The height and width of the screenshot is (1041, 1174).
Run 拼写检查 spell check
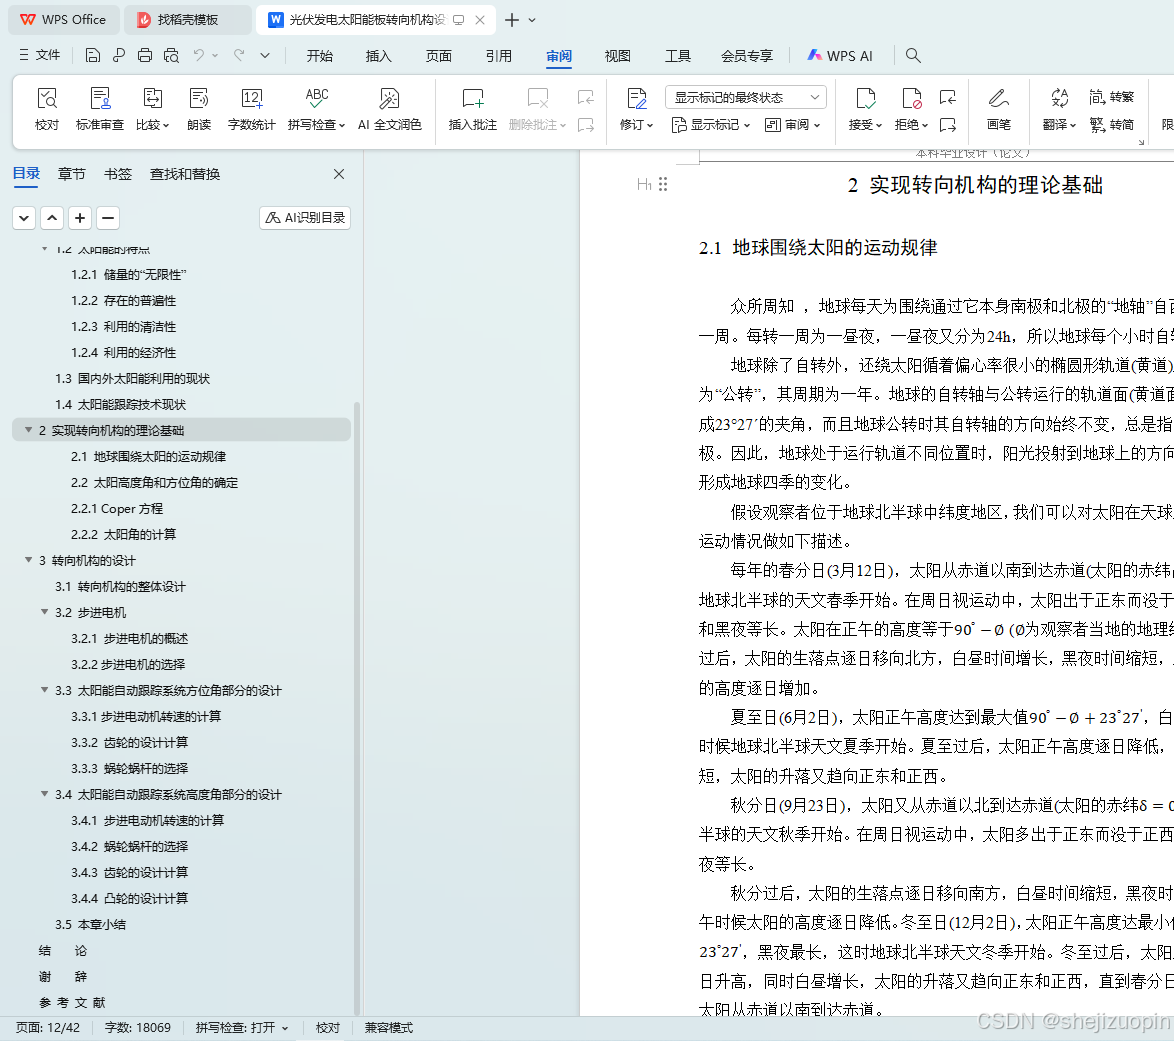(x=316, y=109)
